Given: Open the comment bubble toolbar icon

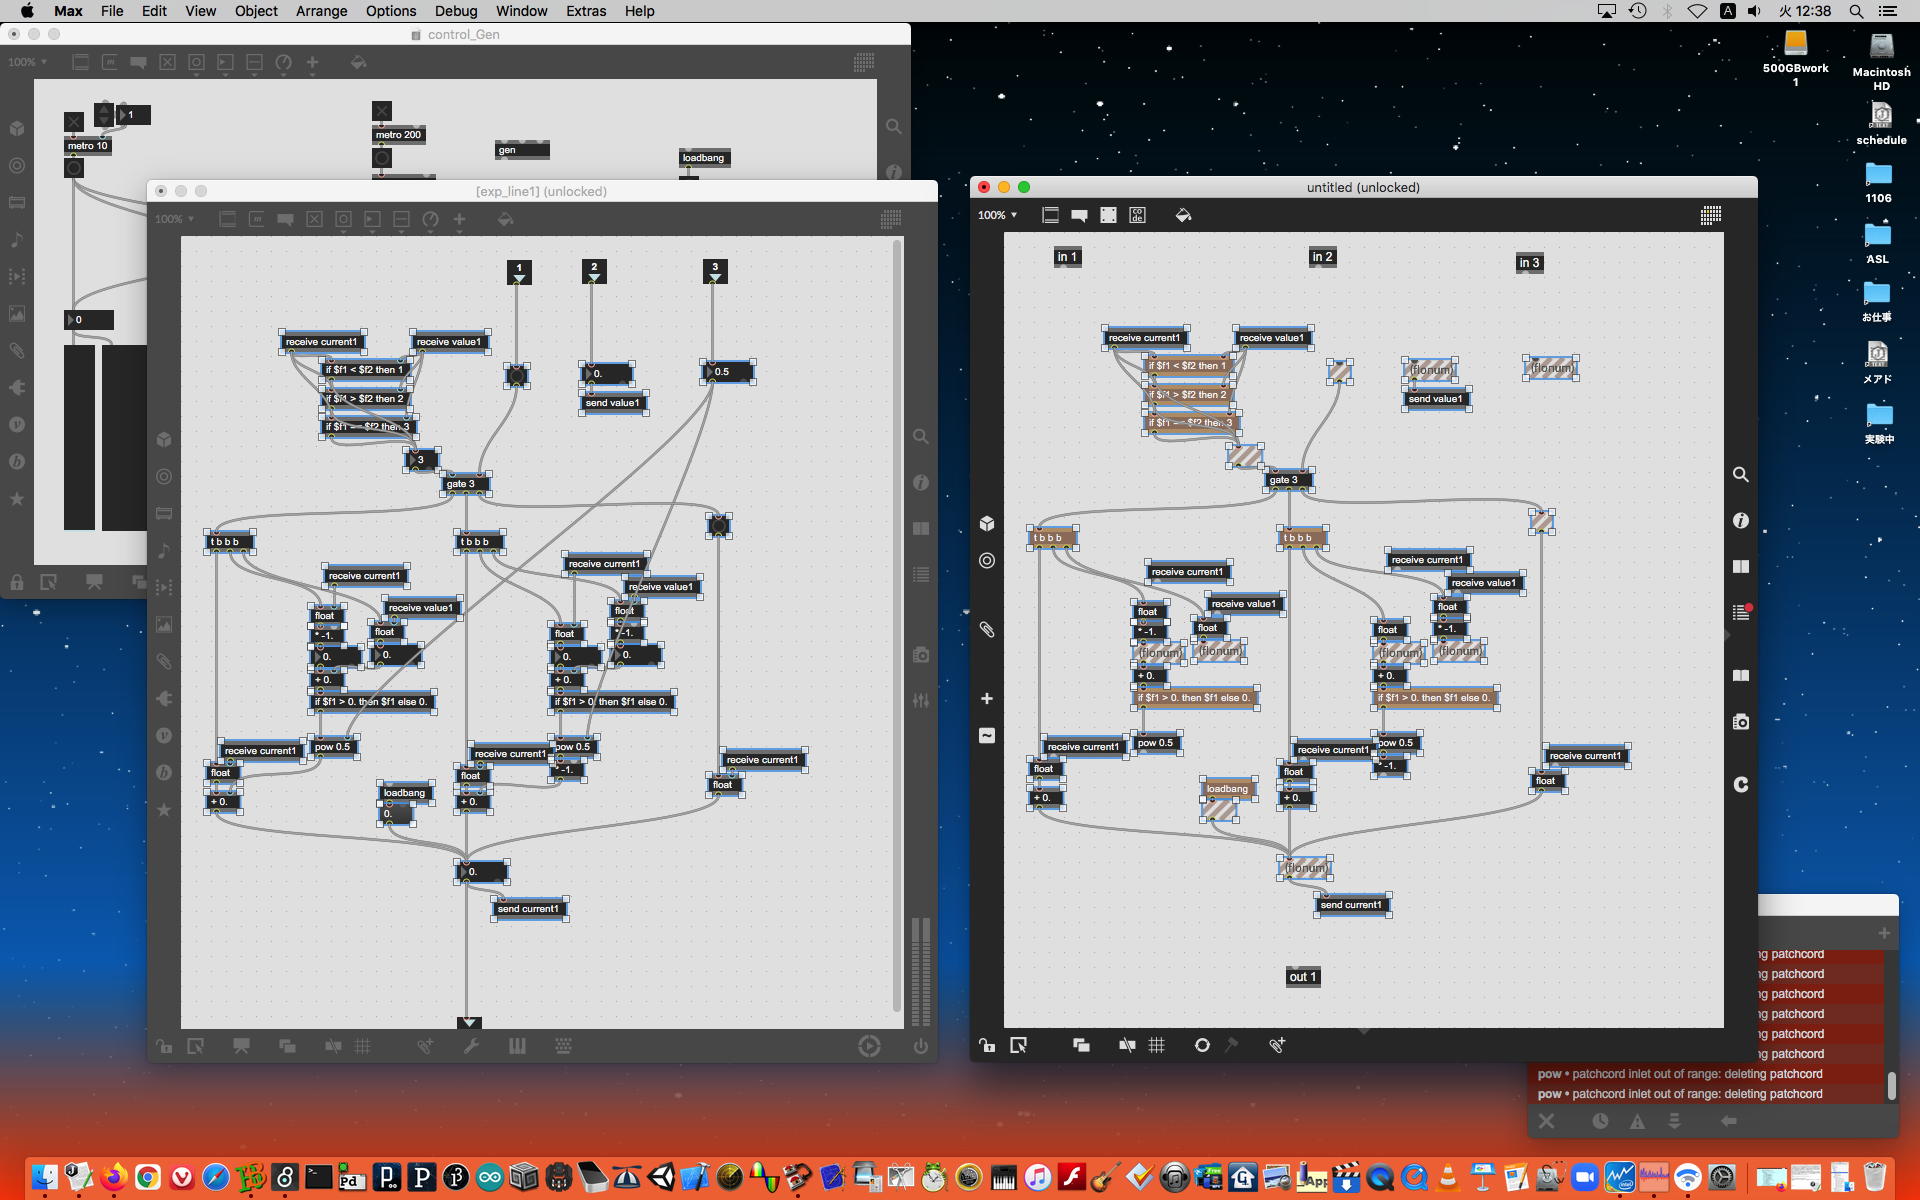Looking at the screenshot, I should point(1079,215).
